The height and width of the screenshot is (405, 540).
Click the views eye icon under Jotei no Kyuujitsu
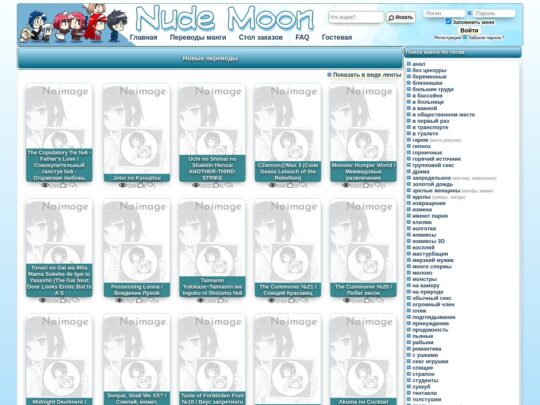[x=123, y=185]
